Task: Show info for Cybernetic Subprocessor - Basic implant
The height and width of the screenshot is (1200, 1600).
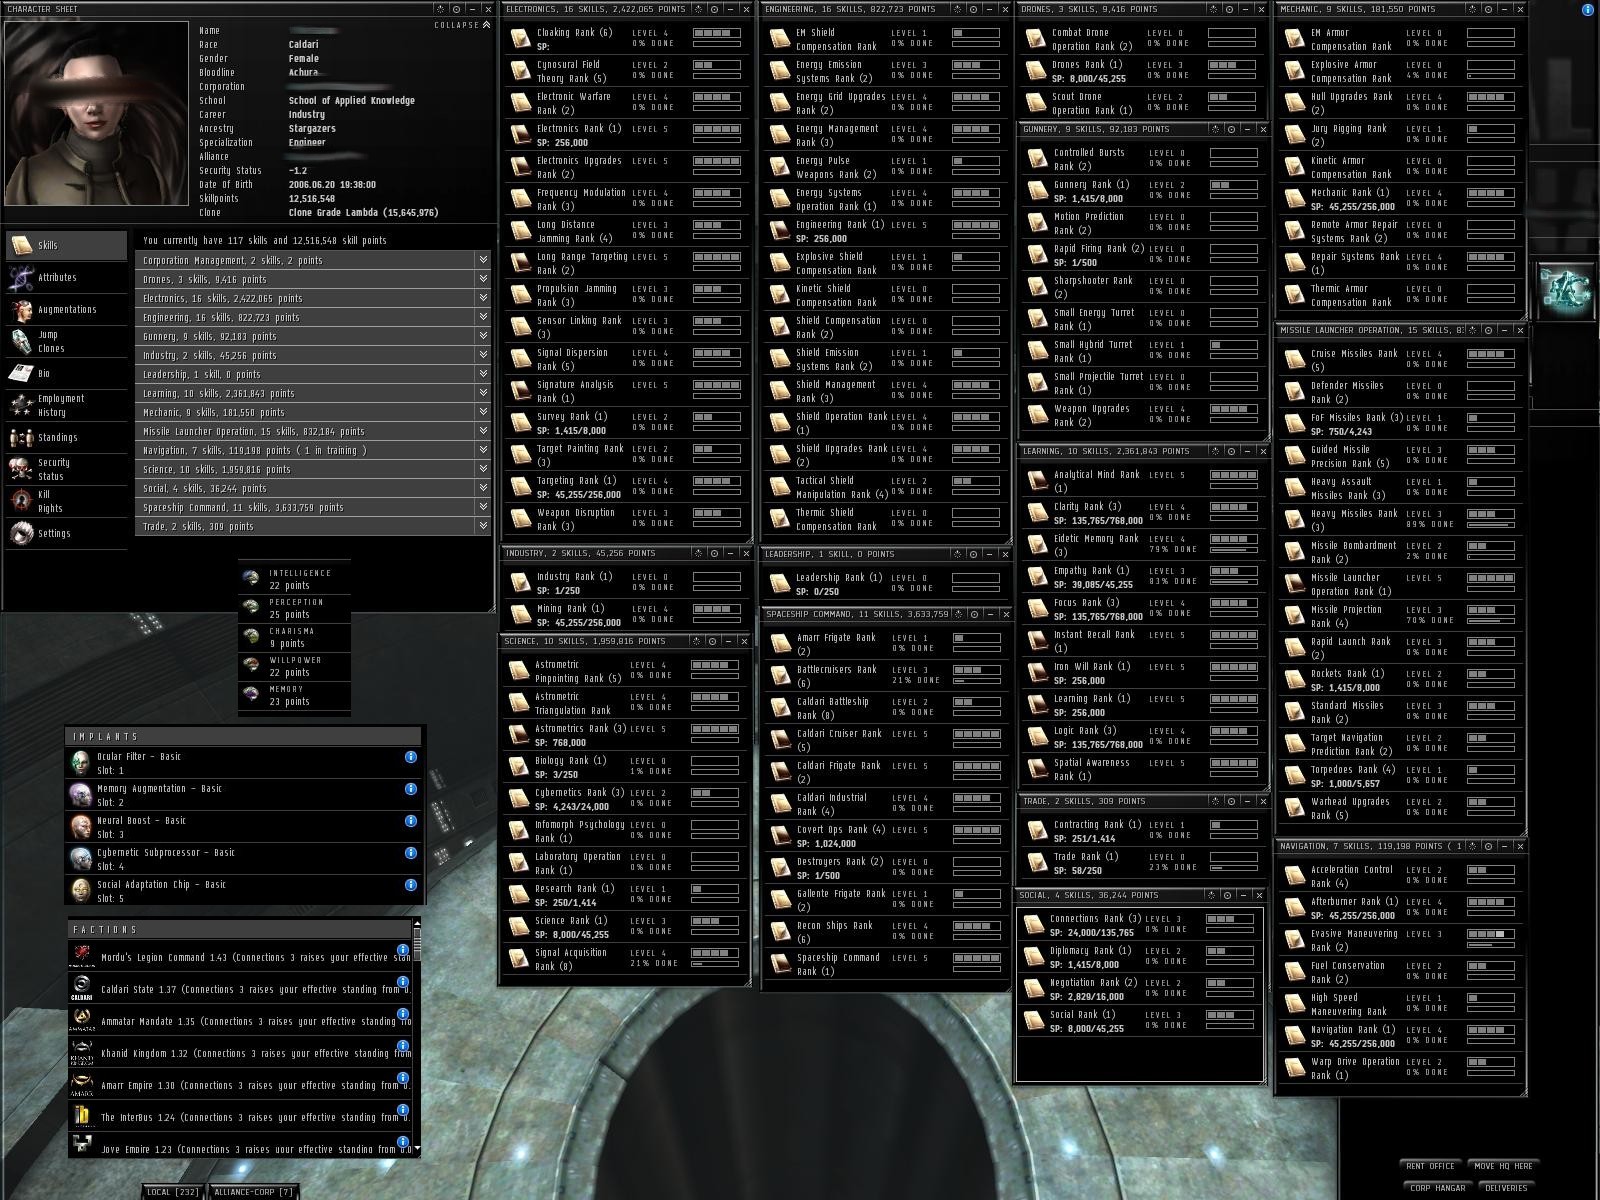Action: tap(411, 853)
